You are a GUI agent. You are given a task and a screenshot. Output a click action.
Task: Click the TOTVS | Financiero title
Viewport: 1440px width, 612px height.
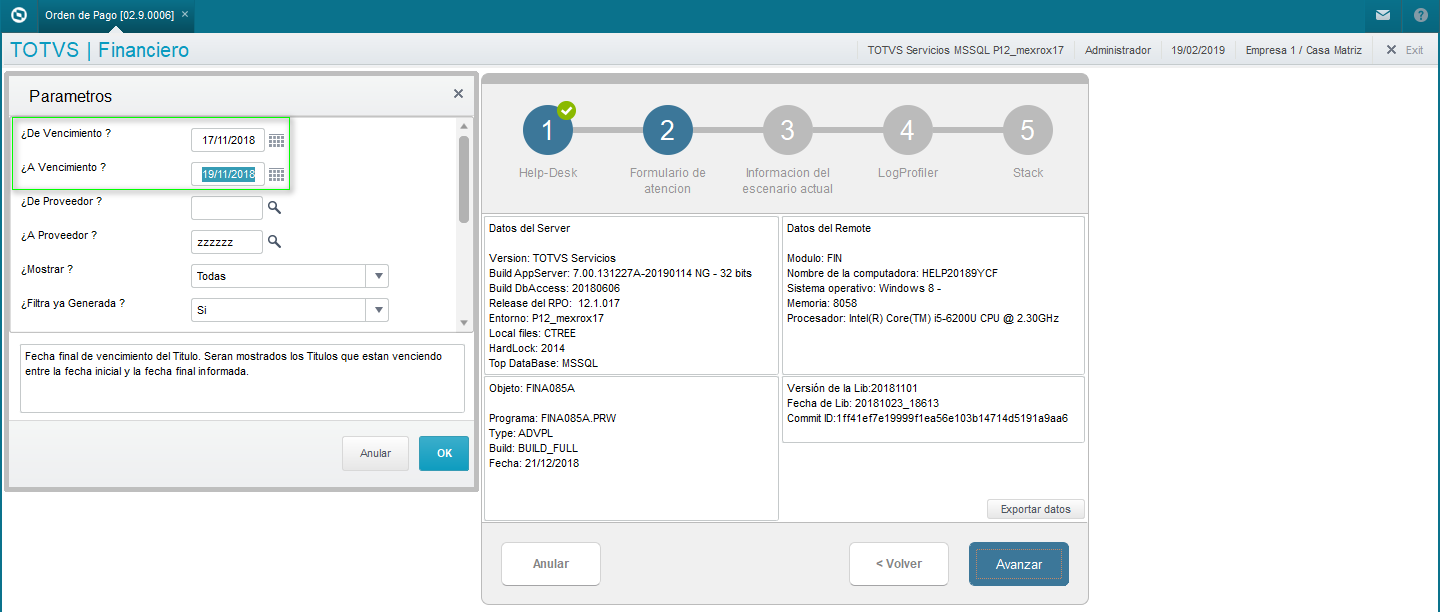click(x=99, y=50)
